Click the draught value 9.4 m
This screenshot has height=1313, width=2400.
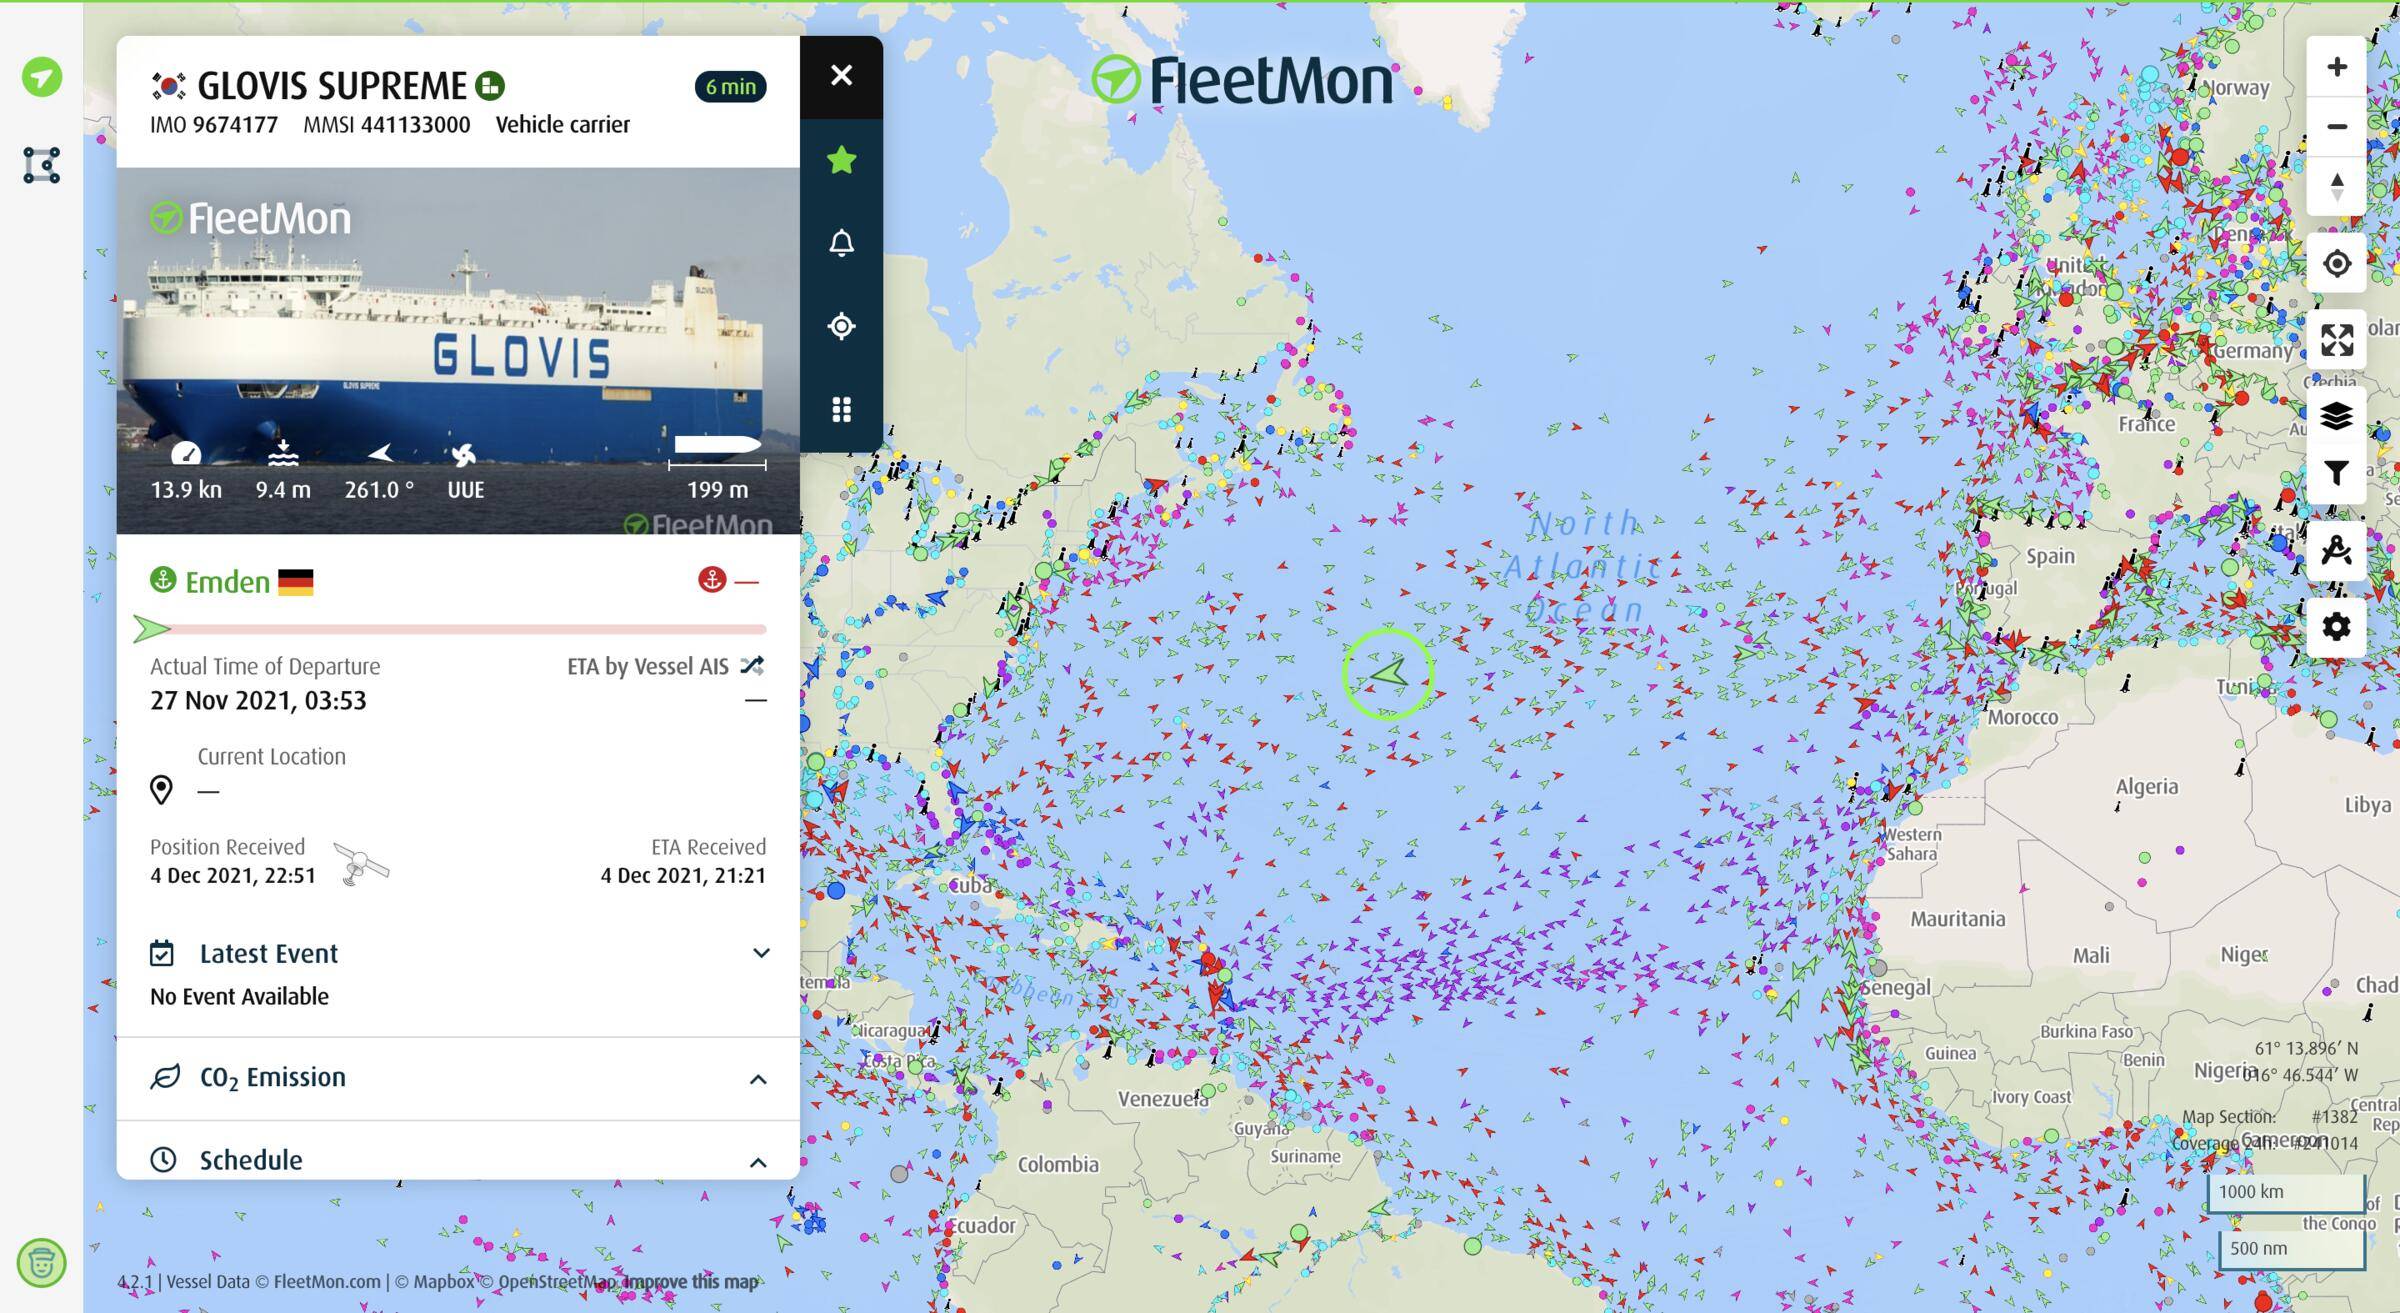click(x=283, y=490)
